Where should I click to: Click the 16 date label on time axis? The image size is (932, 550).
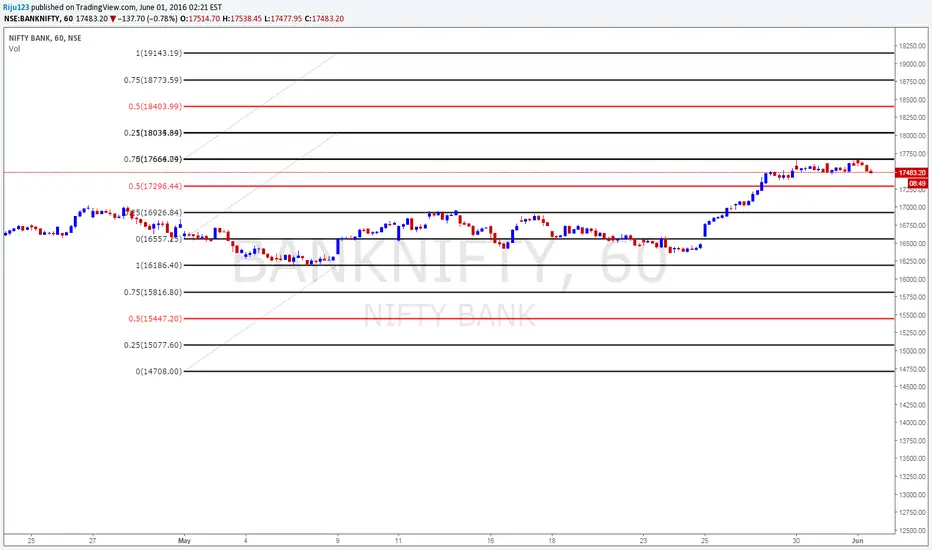[x=490, y=540]
